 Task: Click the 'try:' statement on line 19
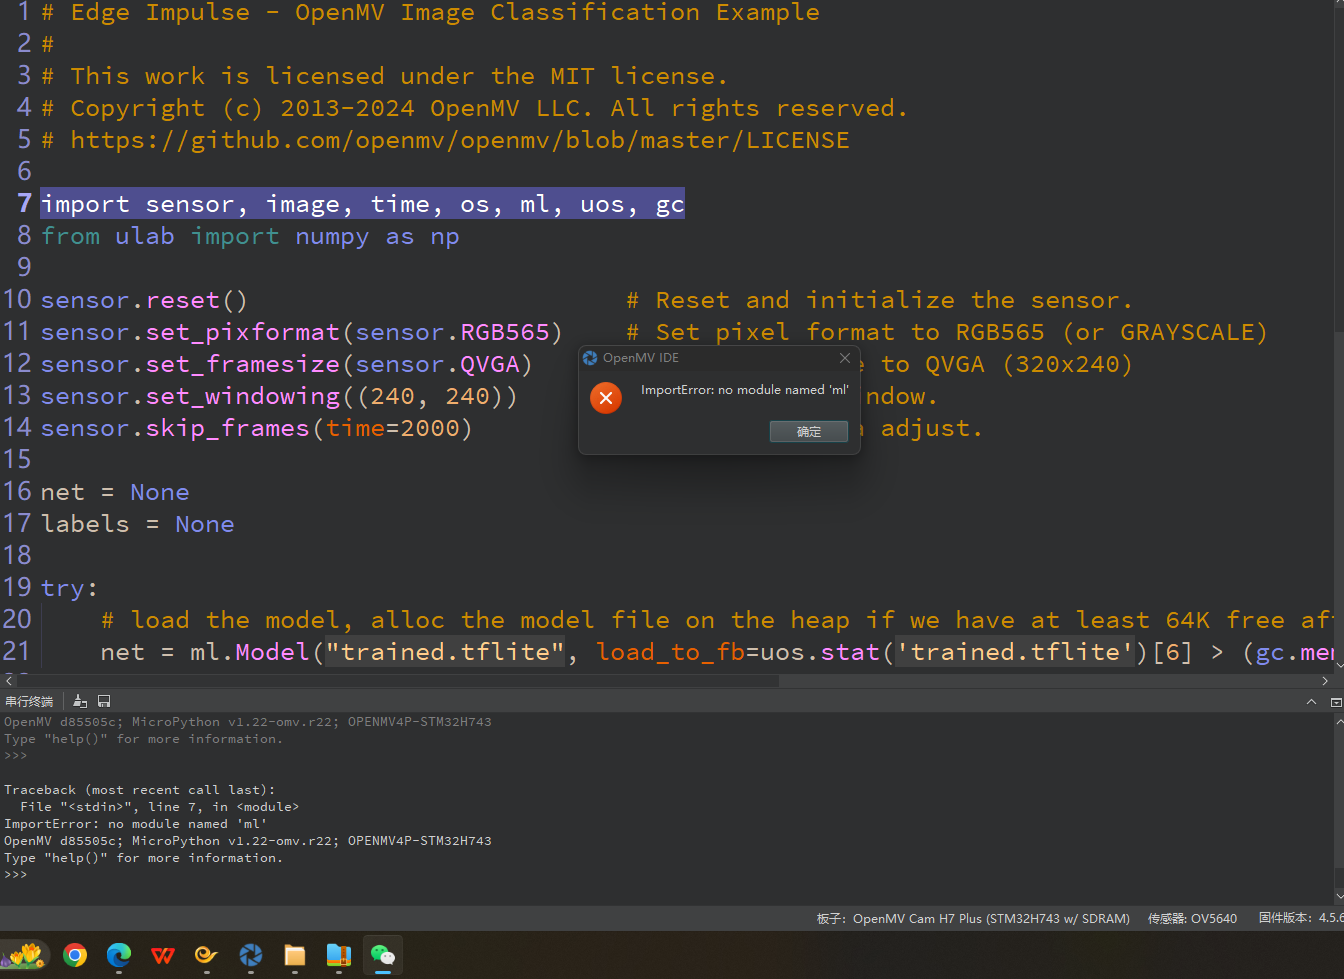tap(69, 588)
